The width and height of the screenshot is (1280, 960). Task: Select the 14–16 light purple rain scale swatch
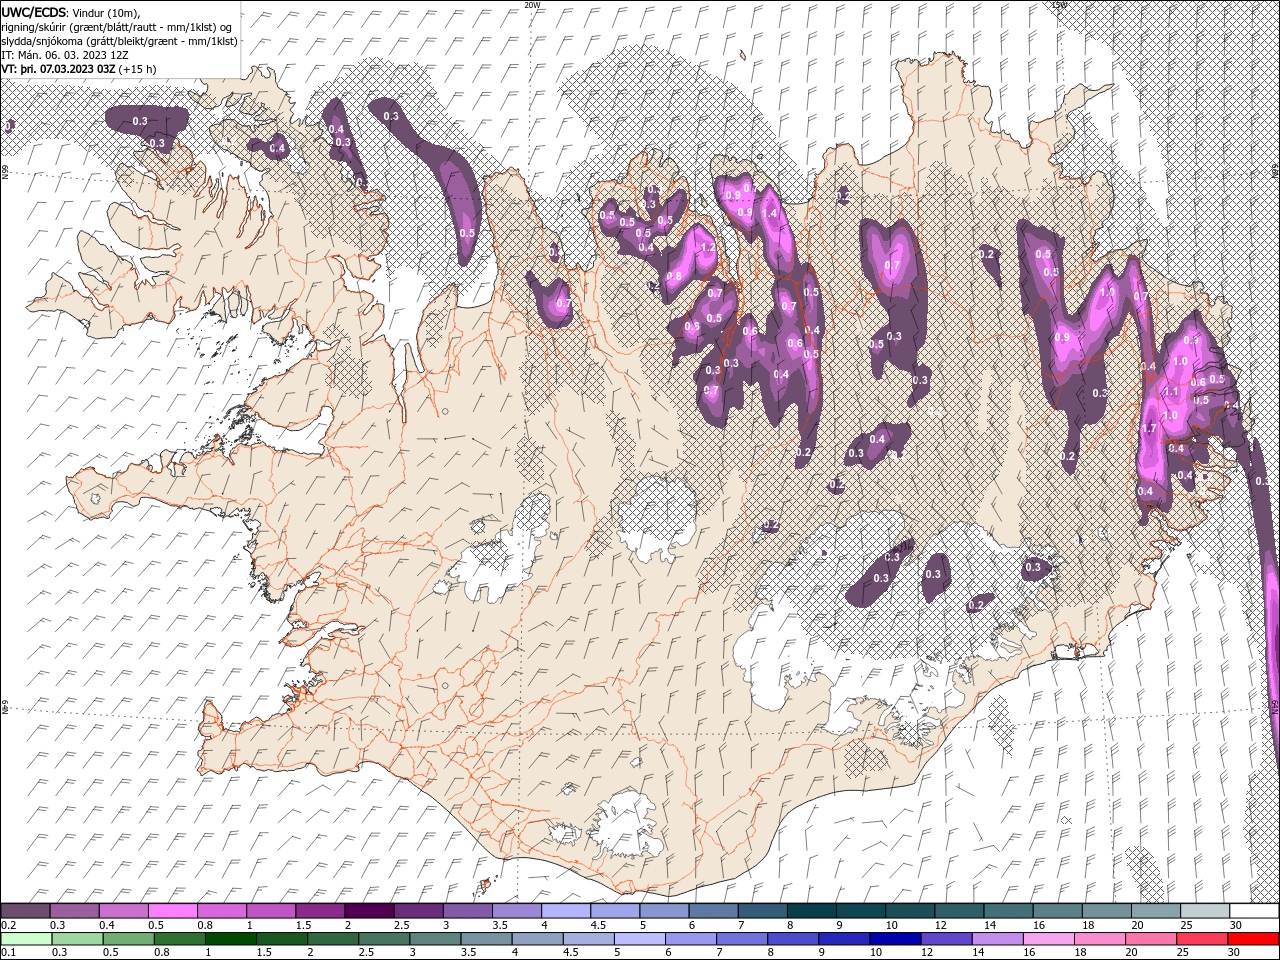click(999, 938)
